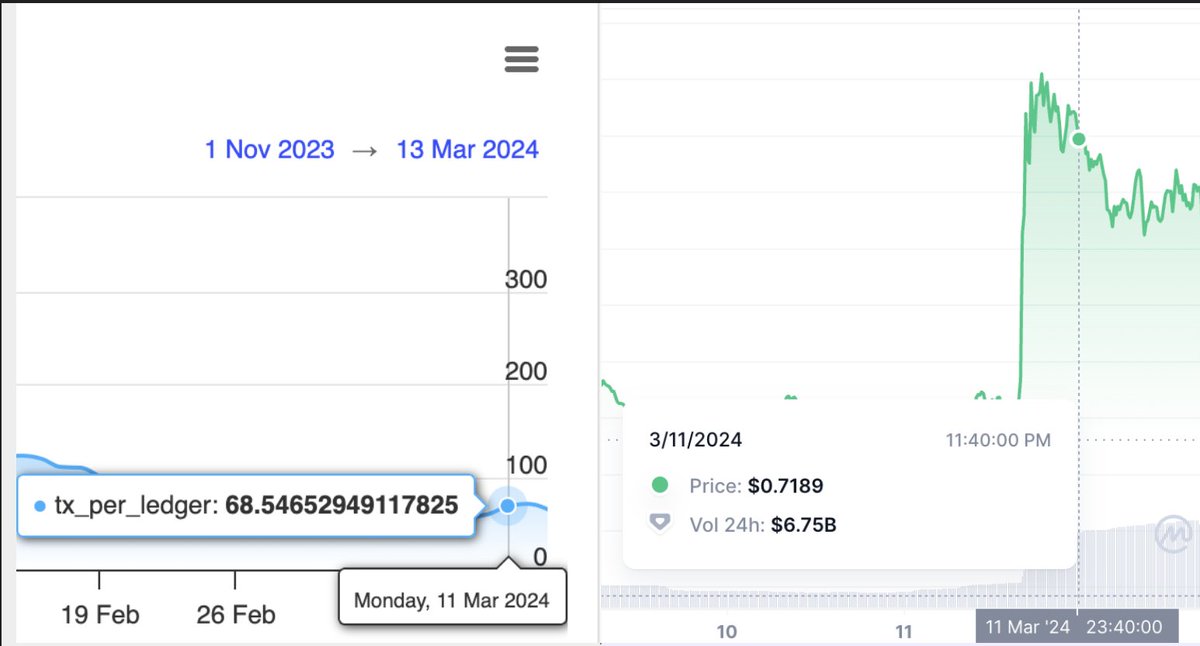Select the blue tx_per_ledger data point
Screen dimensions: 1200x646
tap(508, 507)
